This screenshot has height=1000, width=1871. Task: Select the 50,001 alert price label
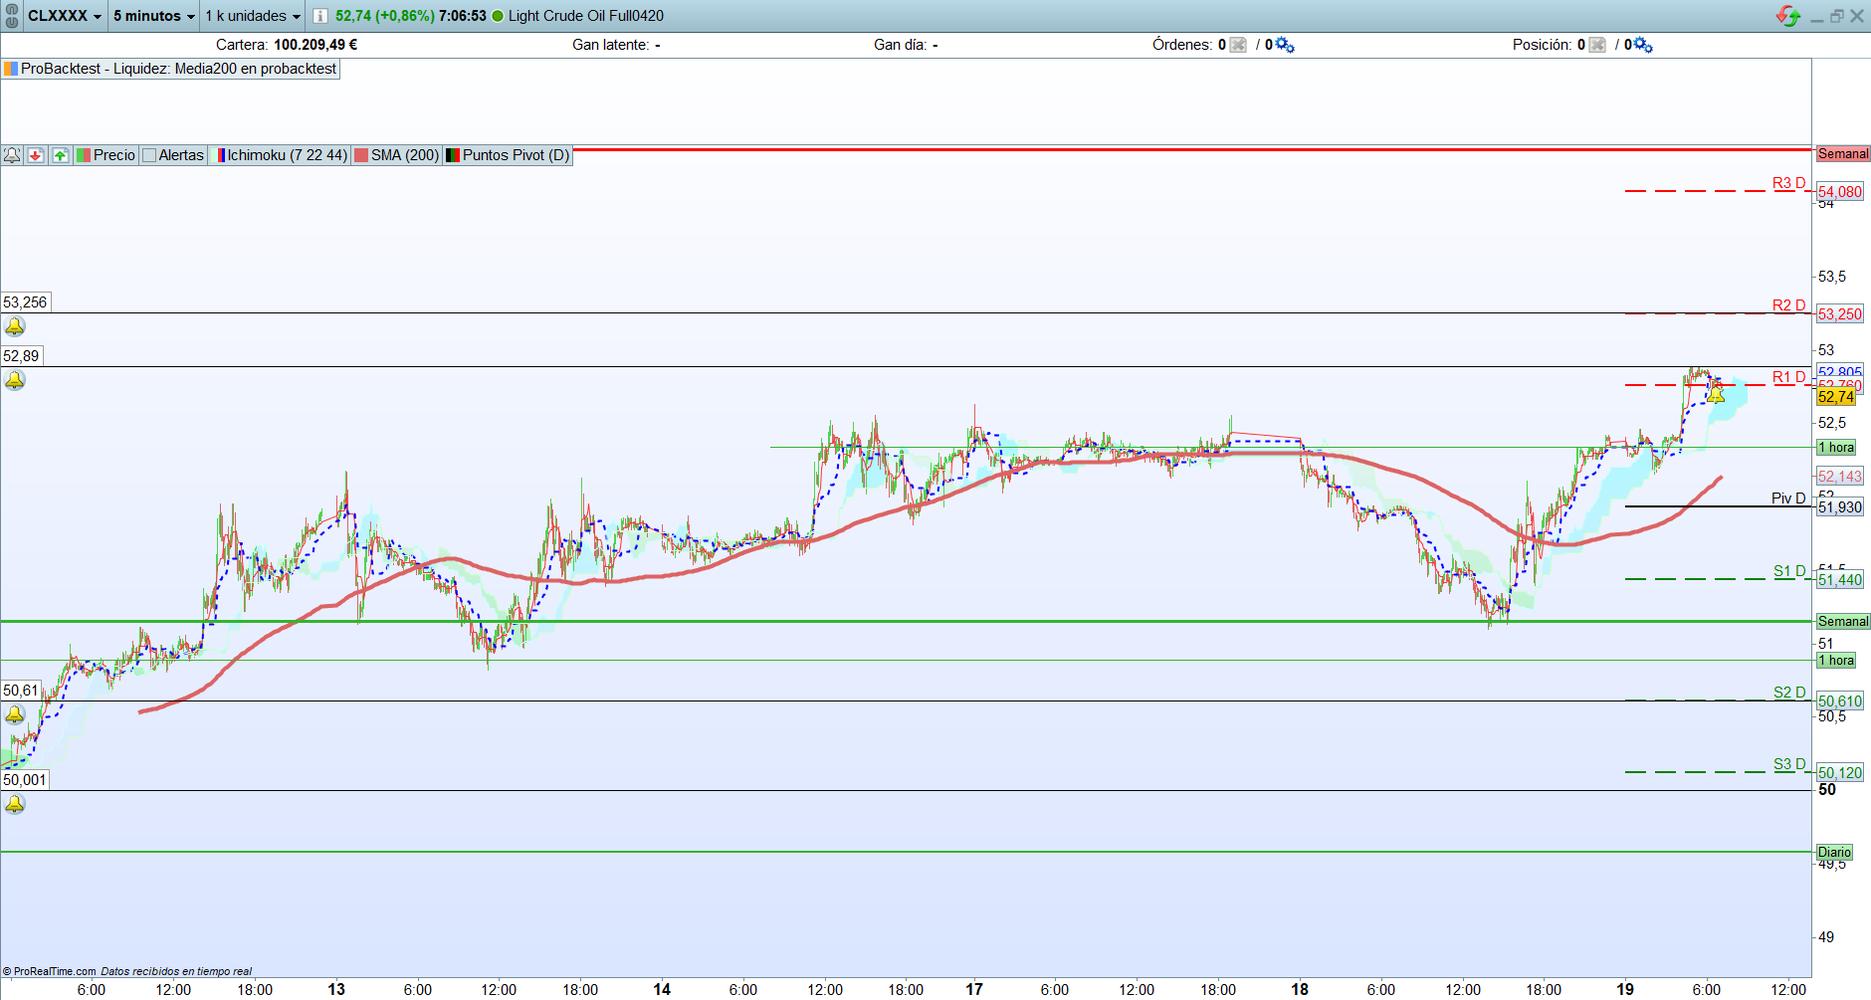point(25,781)
